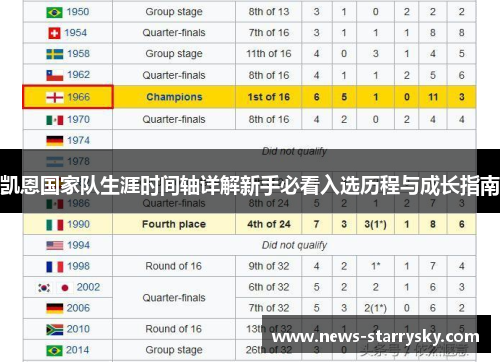The image size is (500, 362).
Task: Select '8th of 16' in the 1962 row
Action: [269, 75]
